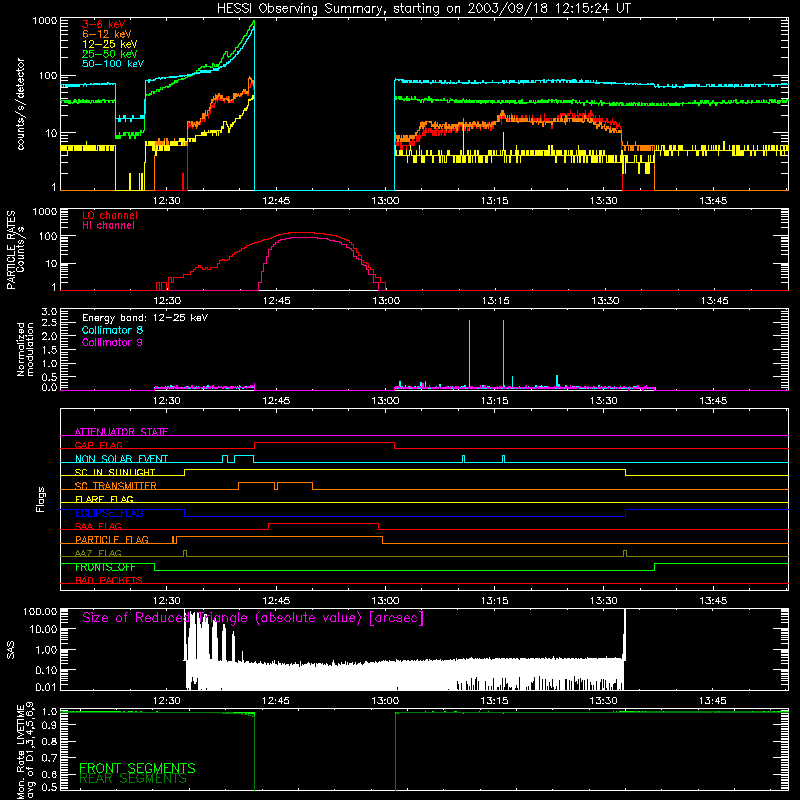Click the ECLIPSE FLAG label

click(x=109, y=513)
